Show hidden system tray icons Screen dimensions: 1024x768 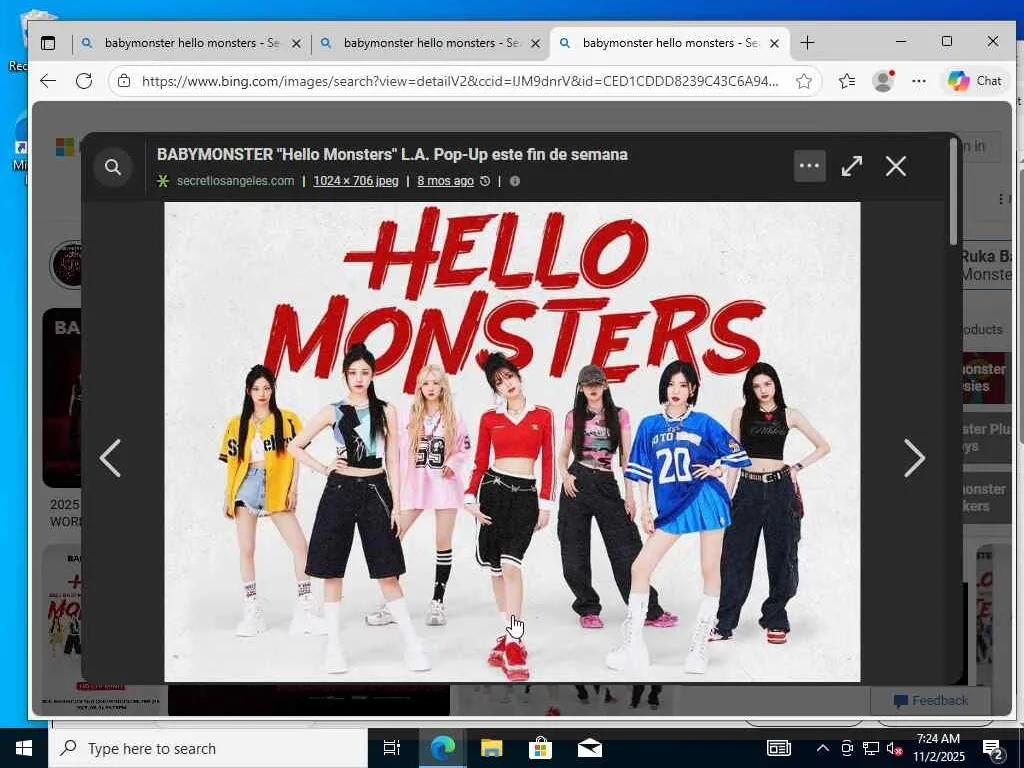pos(823,748)
